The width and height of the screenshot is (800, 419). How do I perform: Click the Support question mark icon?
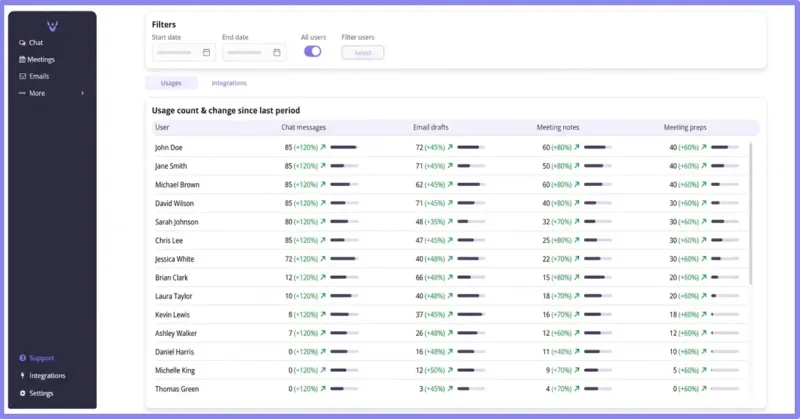[x=22, y=358]
